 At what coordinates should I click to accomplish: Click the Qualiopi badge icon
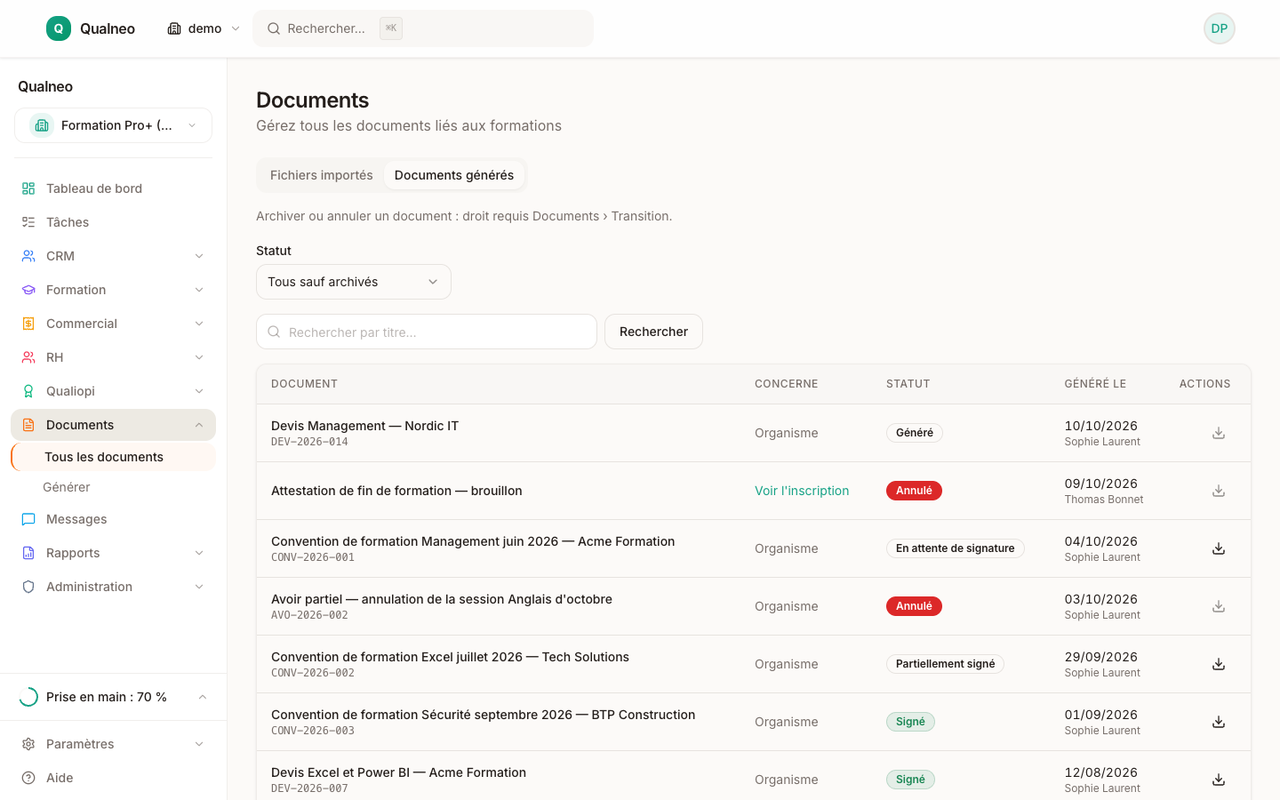[28, 391]
